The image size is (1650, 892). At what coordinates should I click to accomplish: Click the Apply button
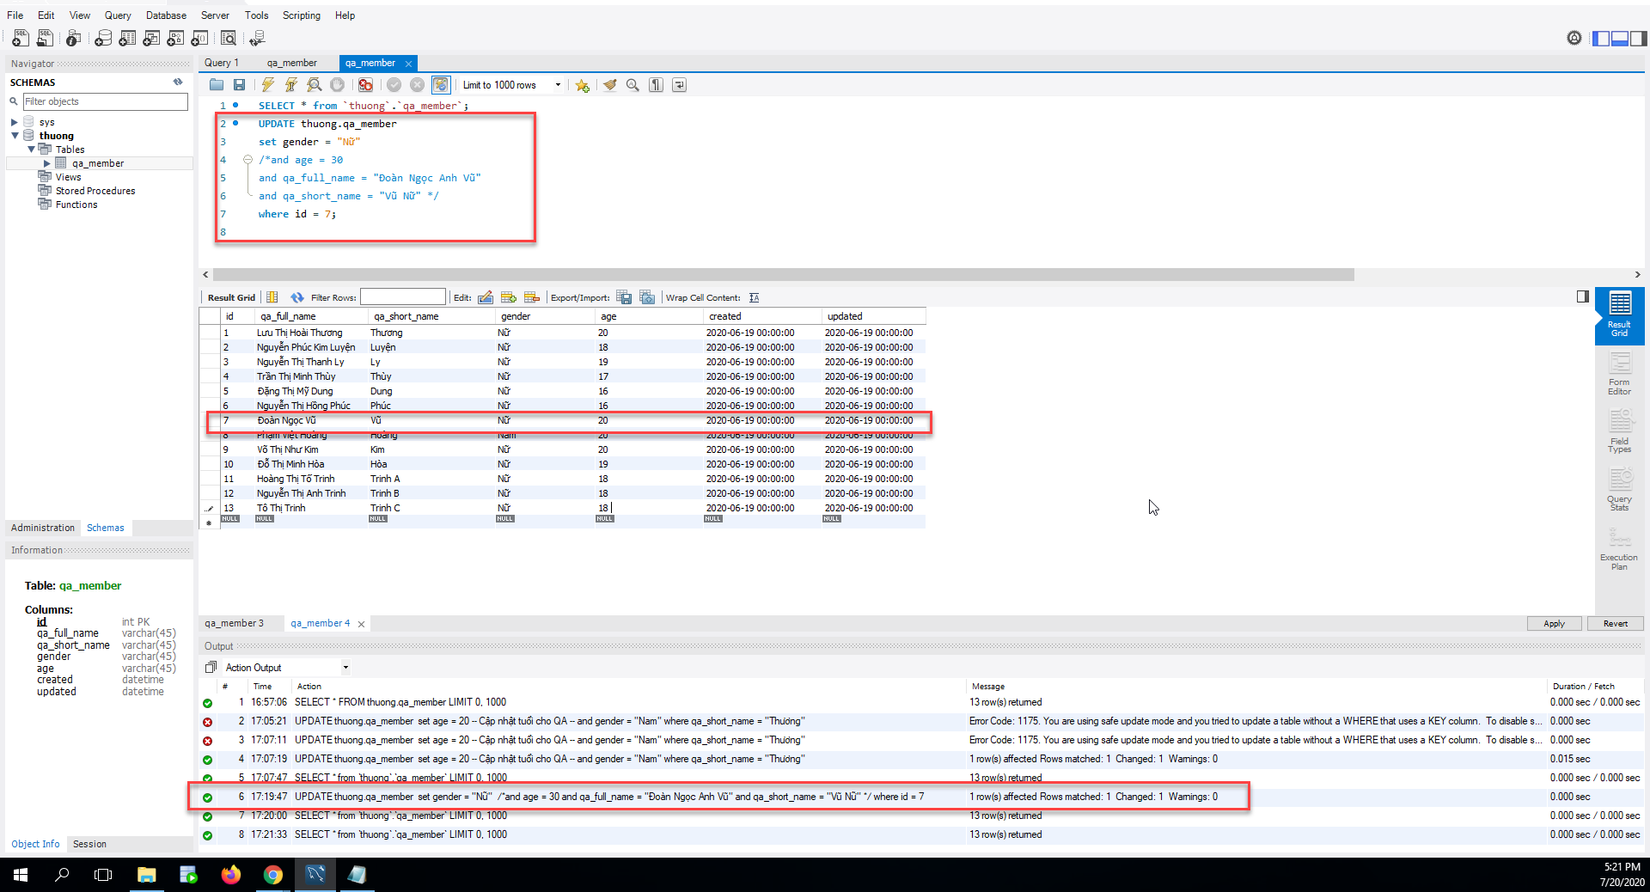pyautogui.click(x=1554, y=623)
